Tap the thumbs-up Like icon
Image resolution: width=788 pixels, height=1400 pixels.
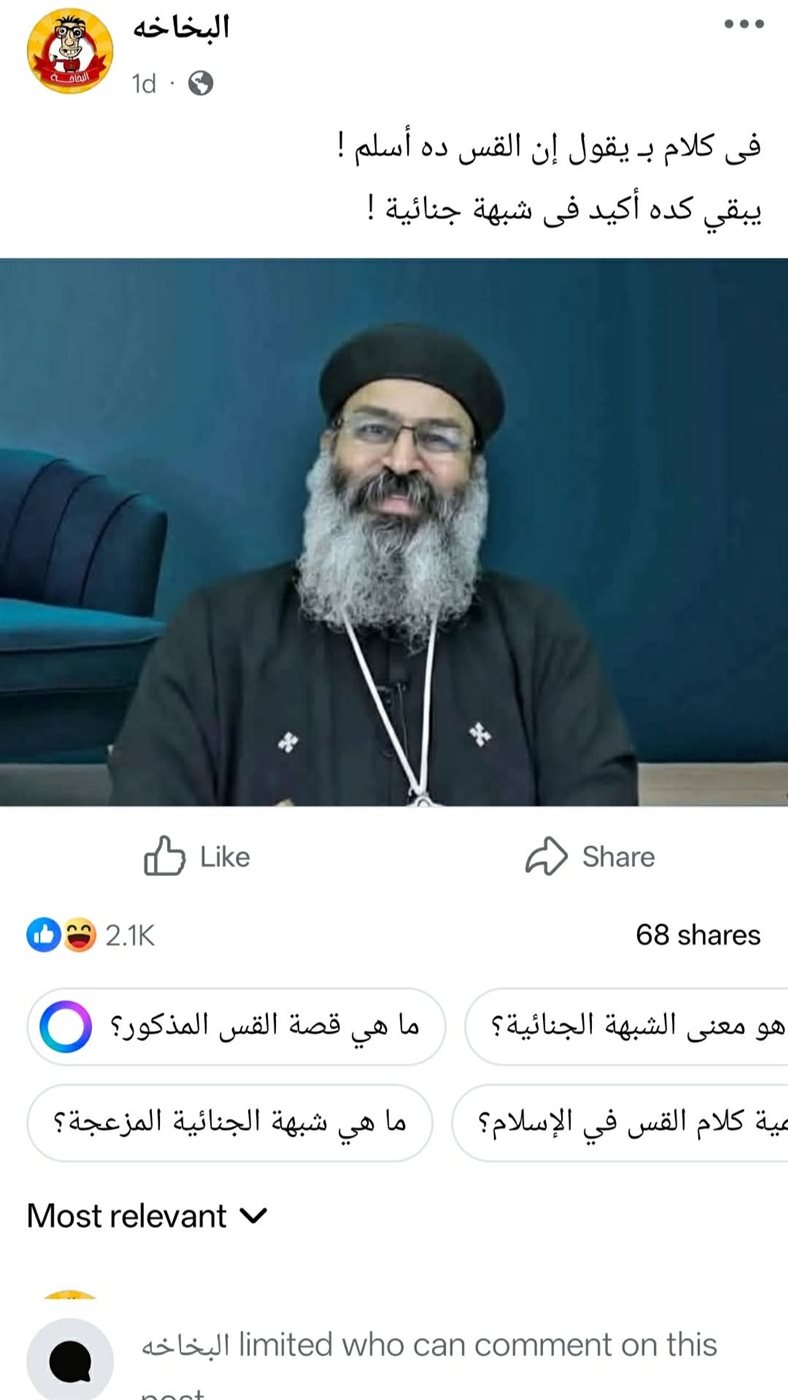pyautogui.click(x=165, y=857)
